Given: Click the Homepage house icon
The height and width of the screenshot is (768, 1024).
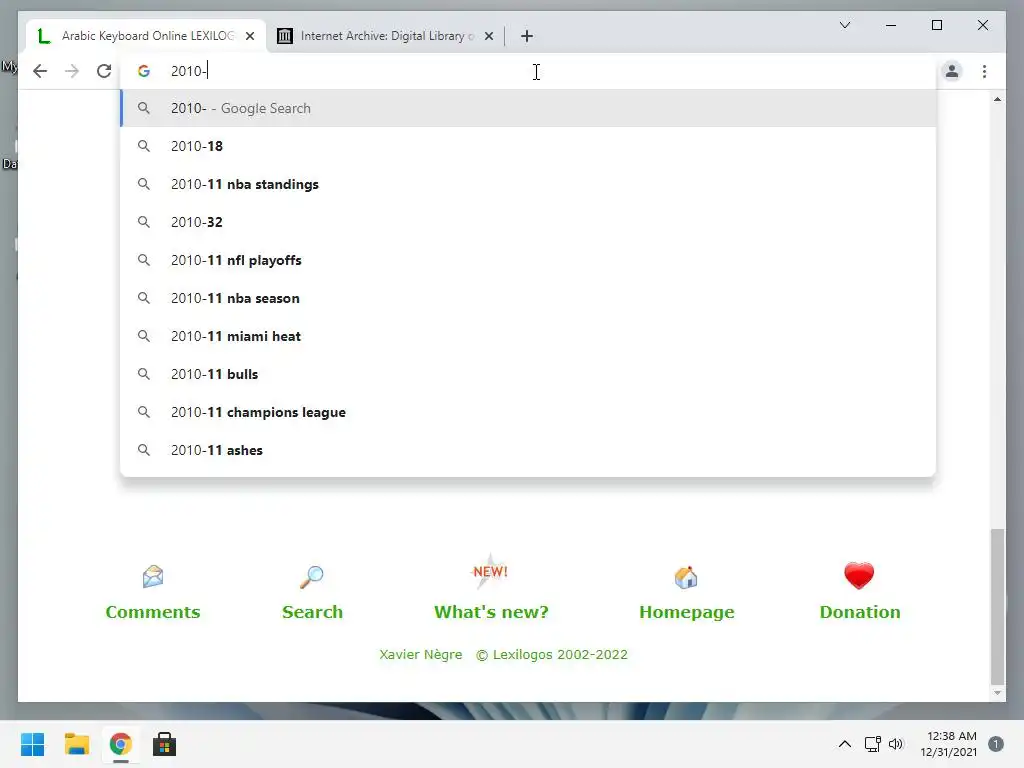Looking at the screenshot, I should point(686,577).
